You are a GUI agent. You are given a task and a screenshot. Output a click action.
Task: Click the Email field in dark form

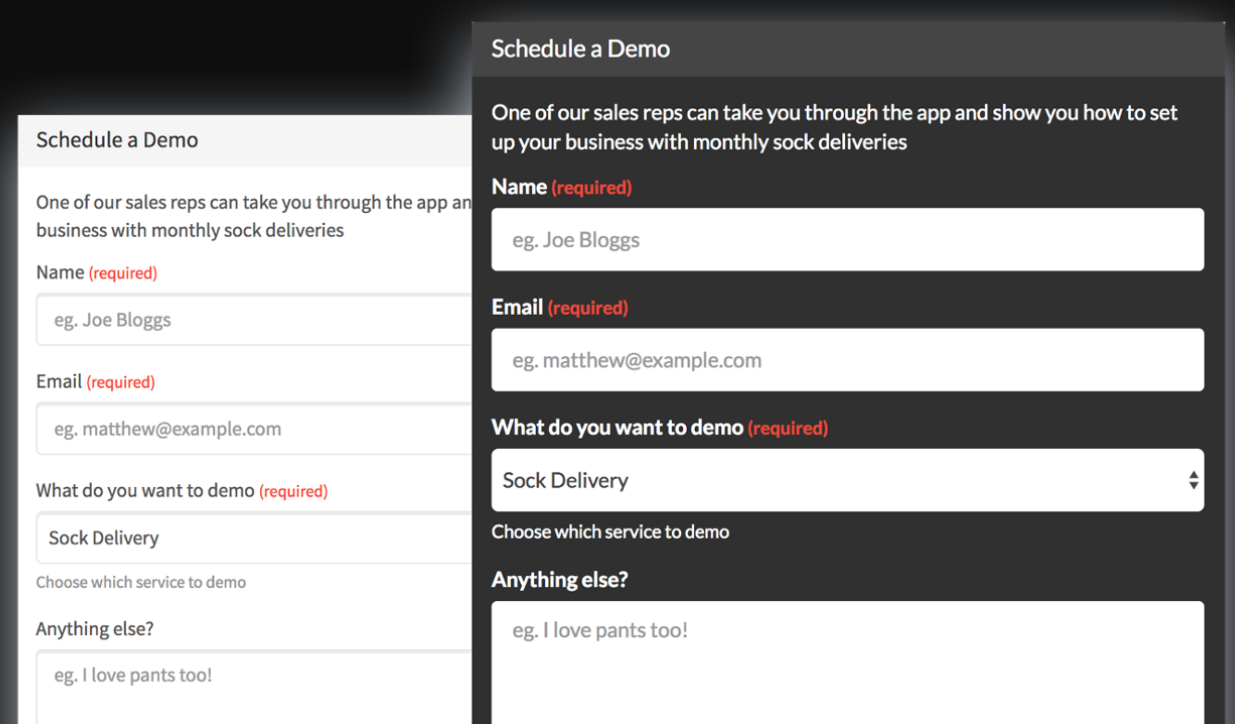click(847, 360)
